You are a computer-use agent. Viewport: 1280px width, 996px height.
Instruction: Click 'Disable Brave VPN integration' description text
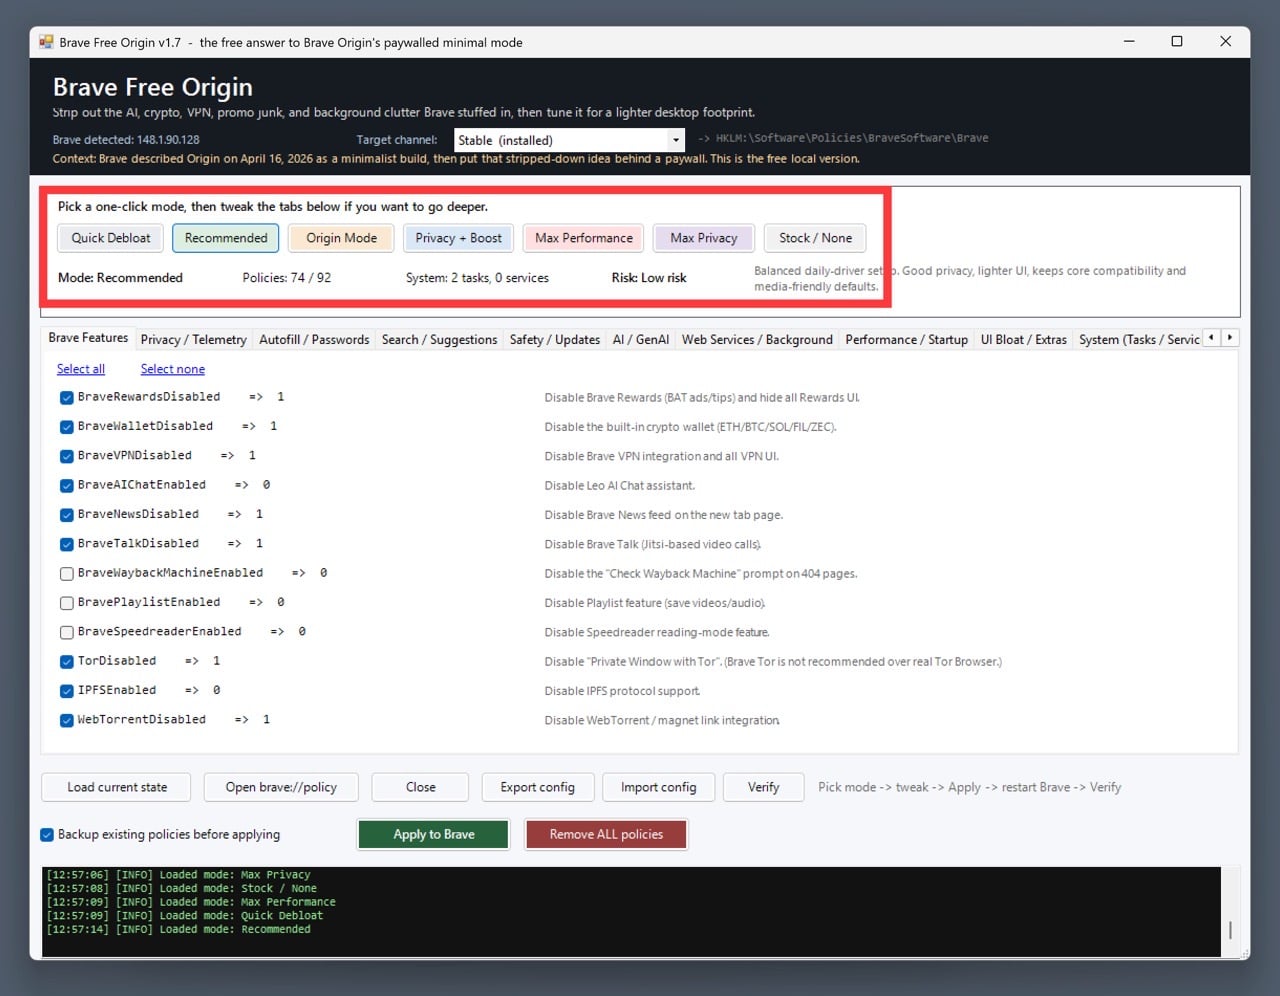coord(662,456)
